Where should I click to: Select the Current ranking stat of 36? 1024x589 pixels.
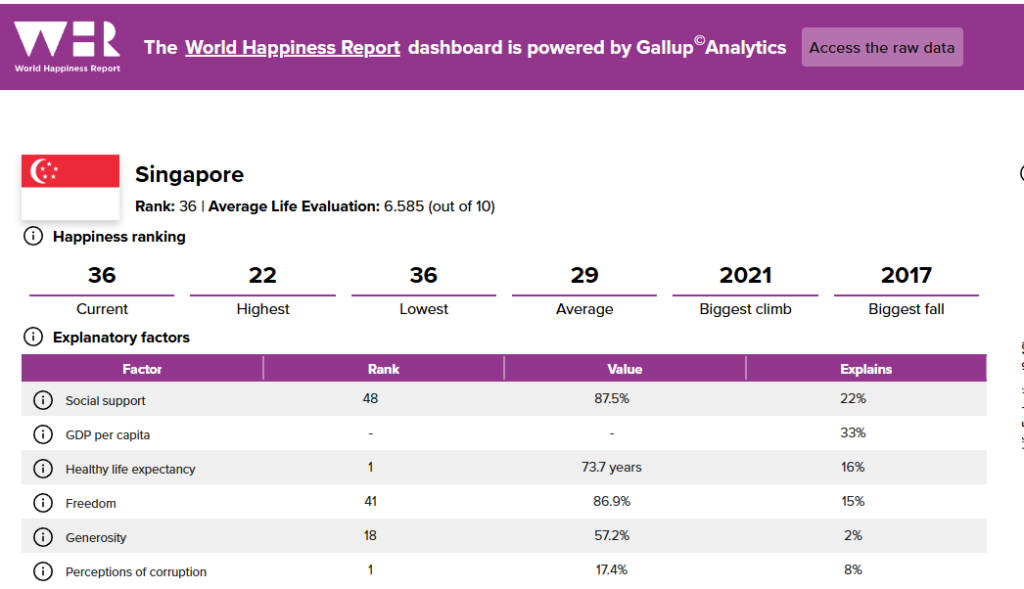pyautogui.click(x=101, y=275)
